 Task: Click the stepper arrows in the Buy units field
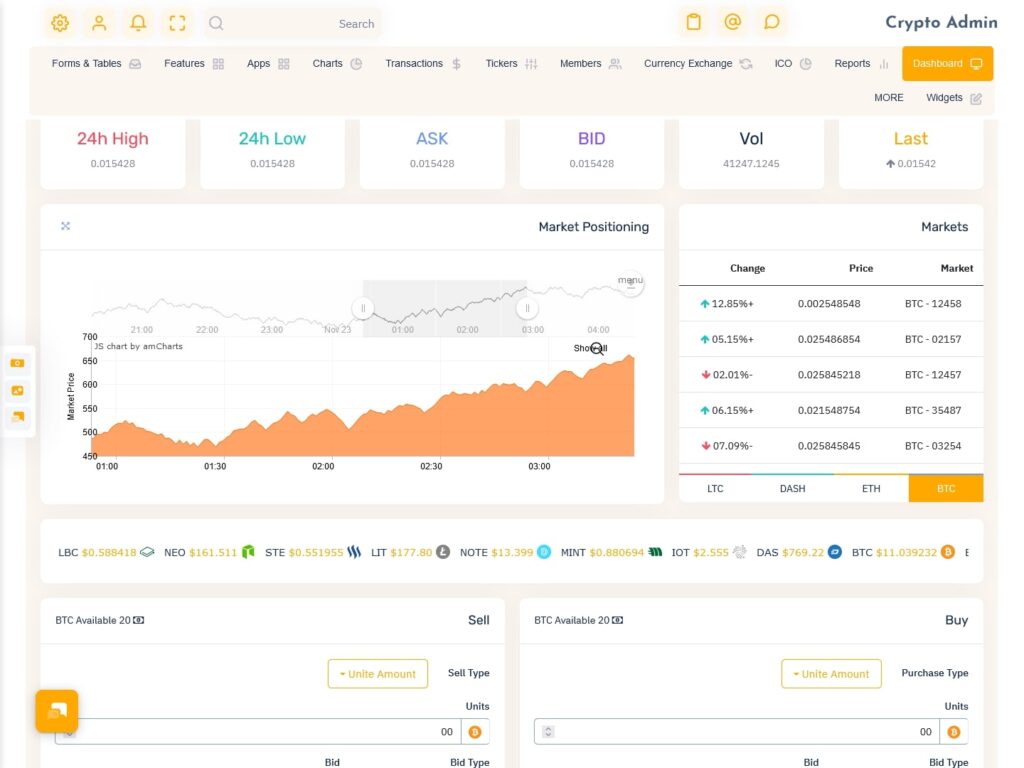click(x=546, y=731)
